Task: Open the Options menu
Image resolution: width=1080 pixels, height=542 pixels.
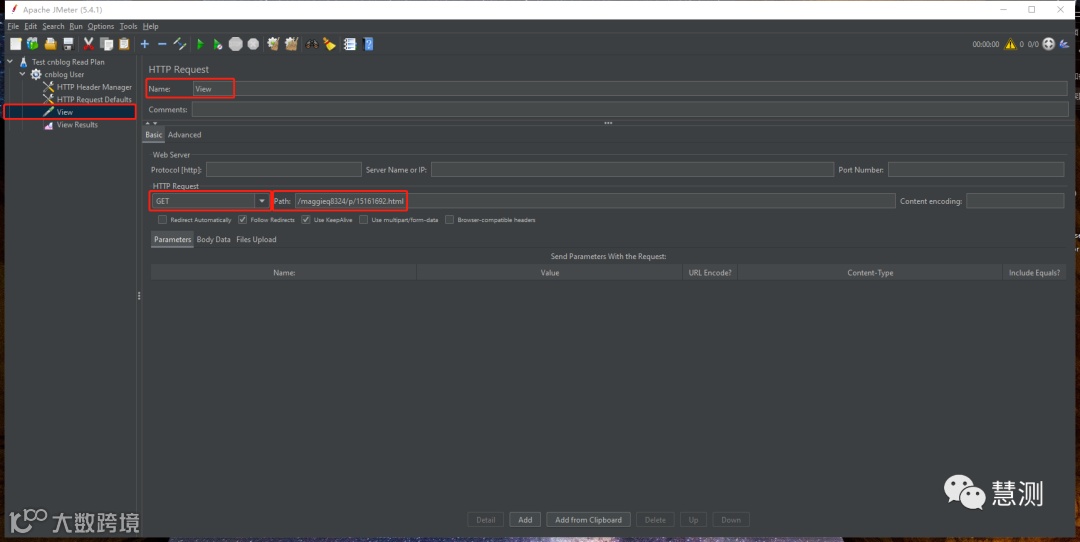Action: tap(101, 26)
